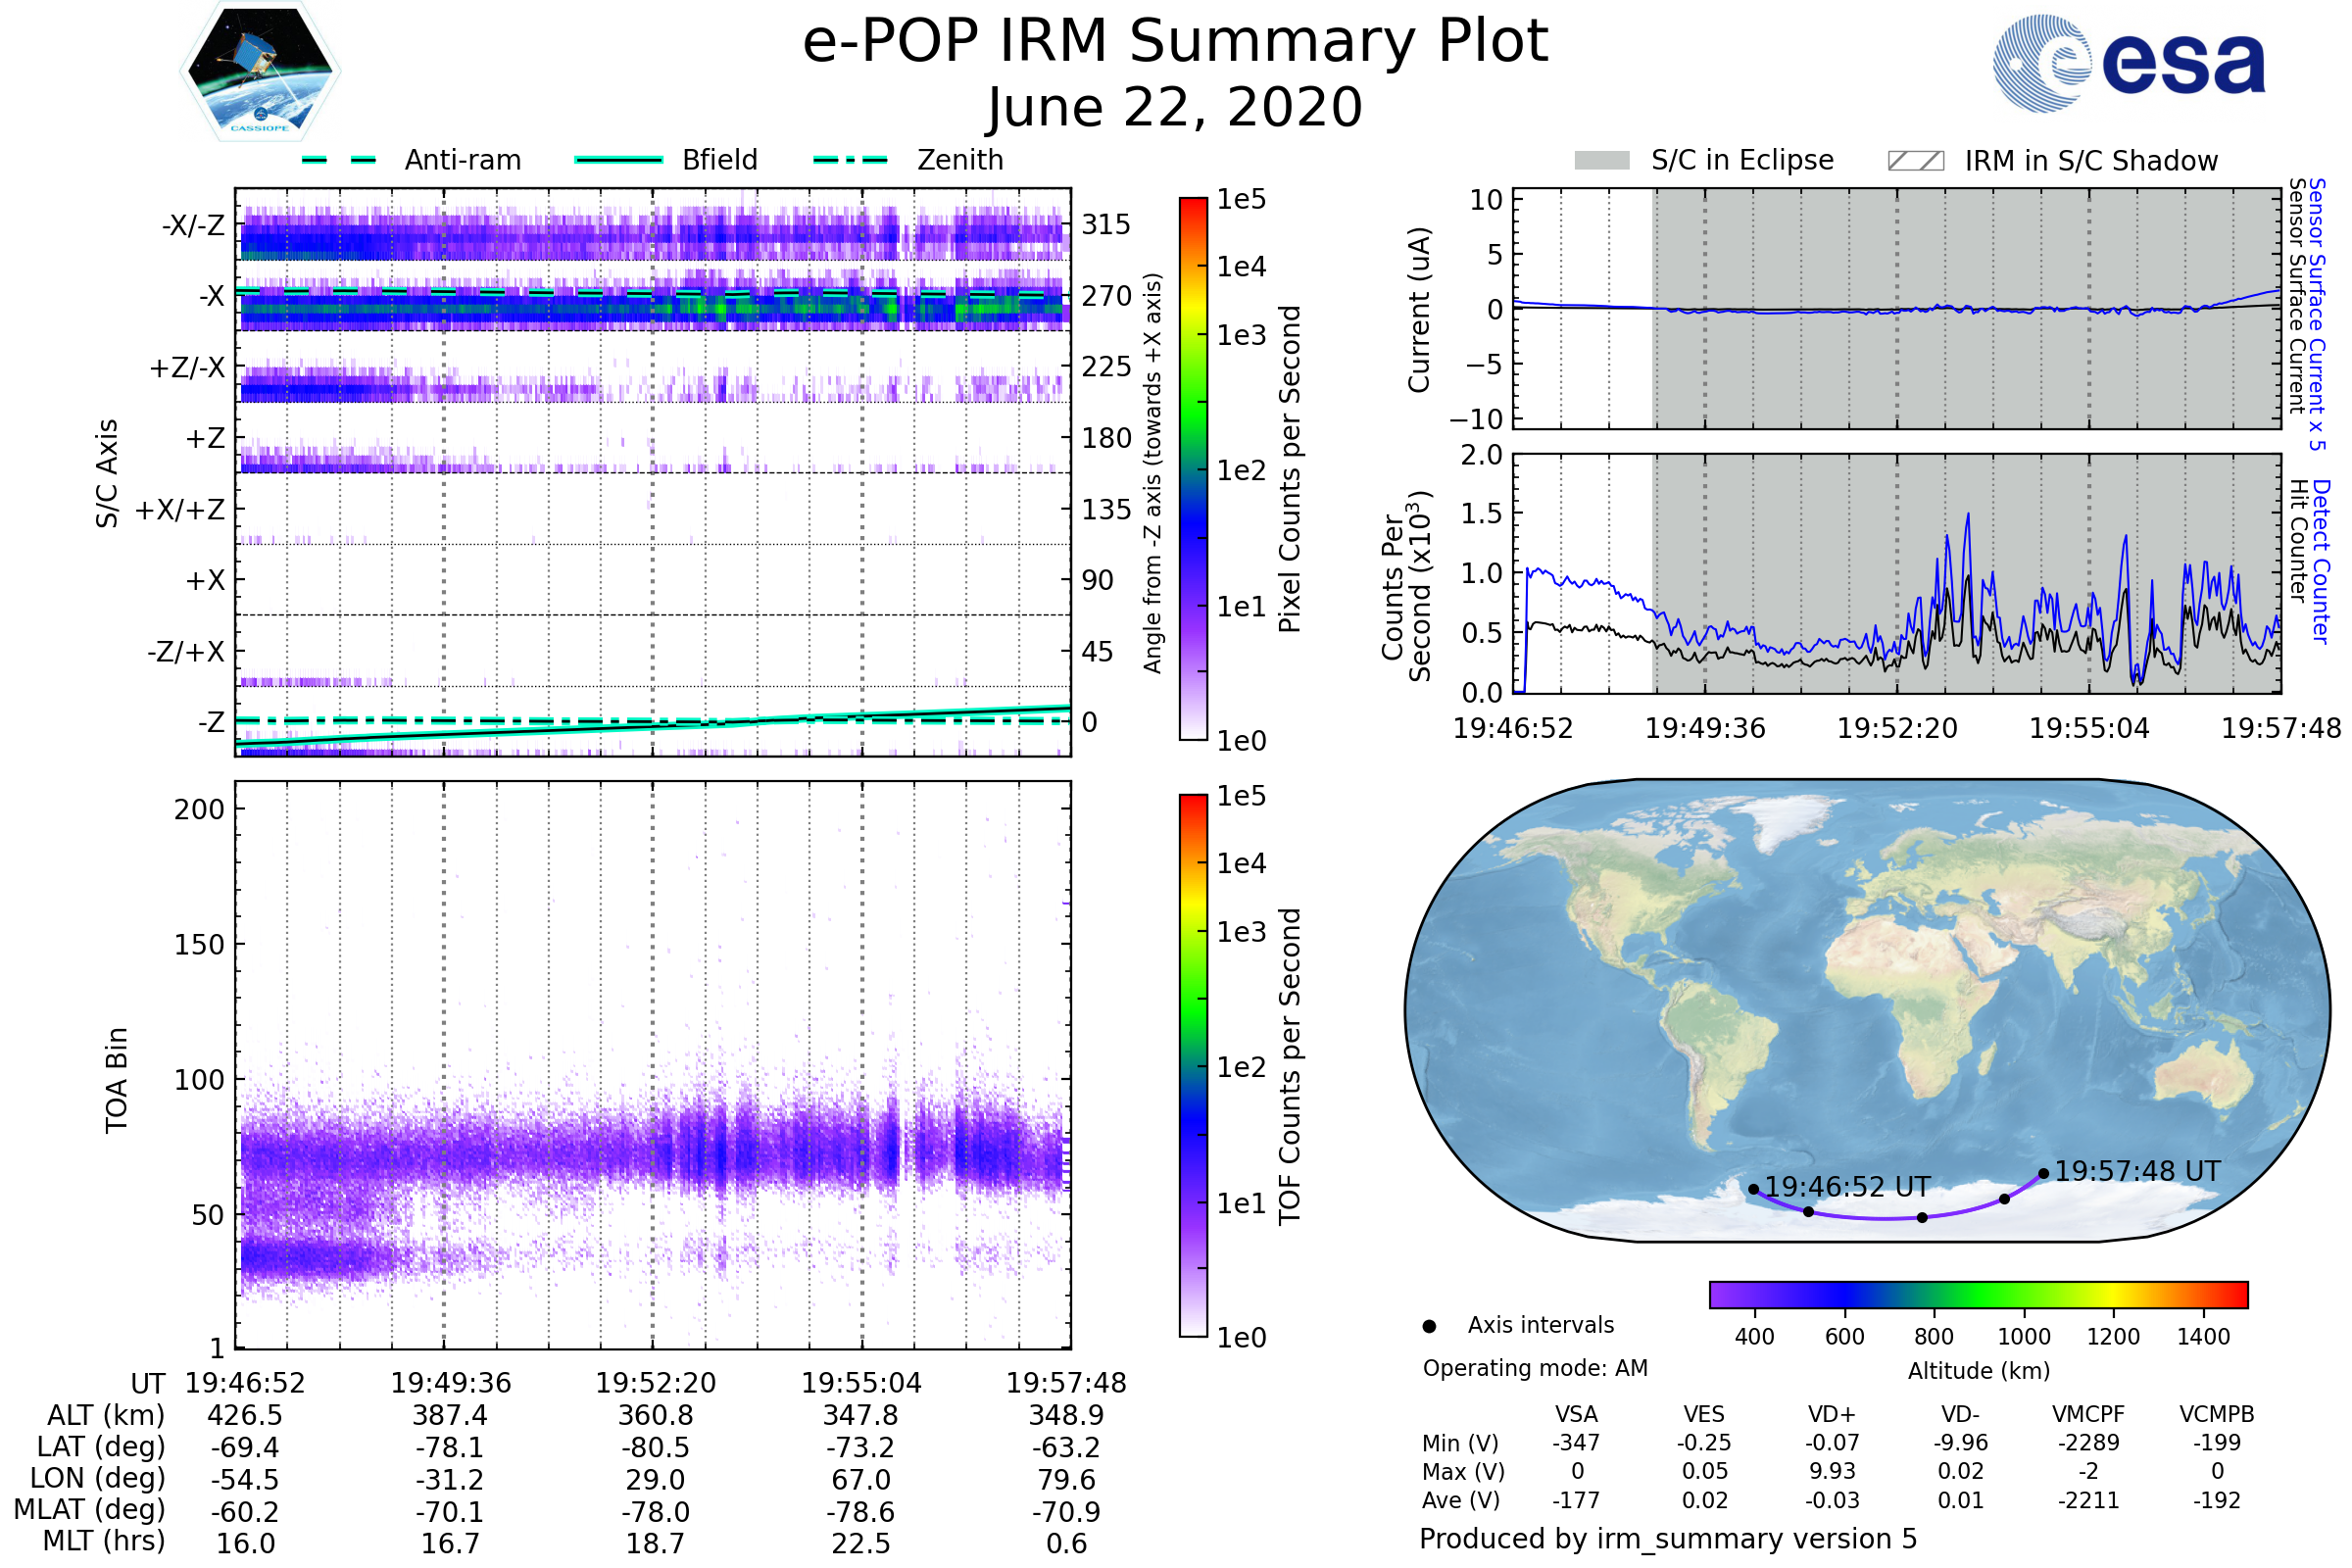This screenshot has width=2352, height=1568.
Task: Click the Bfield solid line legend marker
Action: click(x=618, y=160)
